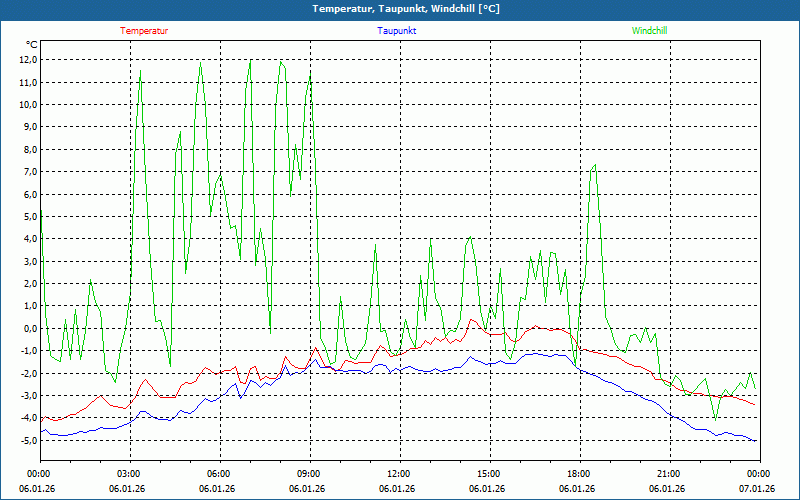800x500 pixels.
Task: Click the green Windchill peak just after 18:00
Action: pos(595,166)
